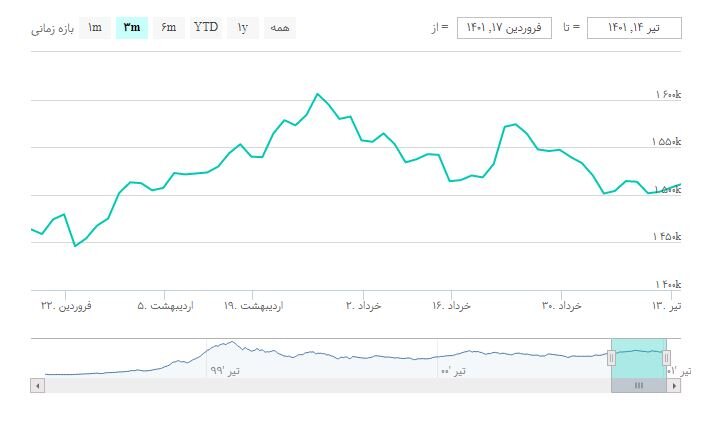Click the highest peak of the chart line
Screen dimensions: 707x426
[x=317, y=94]
